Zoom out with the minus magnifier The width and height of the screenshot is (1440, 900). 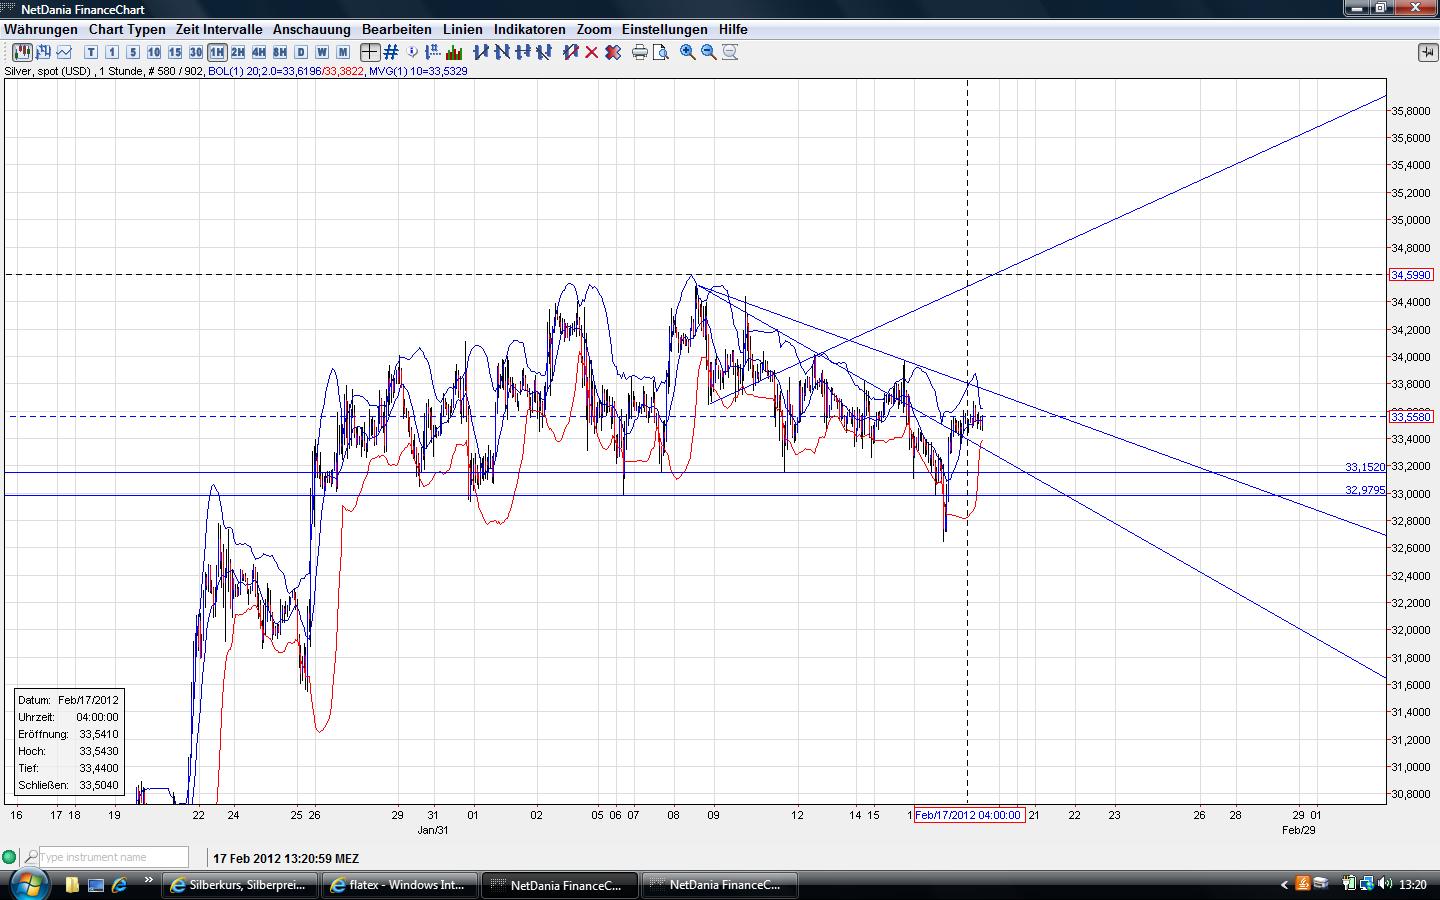pyautogui.click(x=709, y=52)
